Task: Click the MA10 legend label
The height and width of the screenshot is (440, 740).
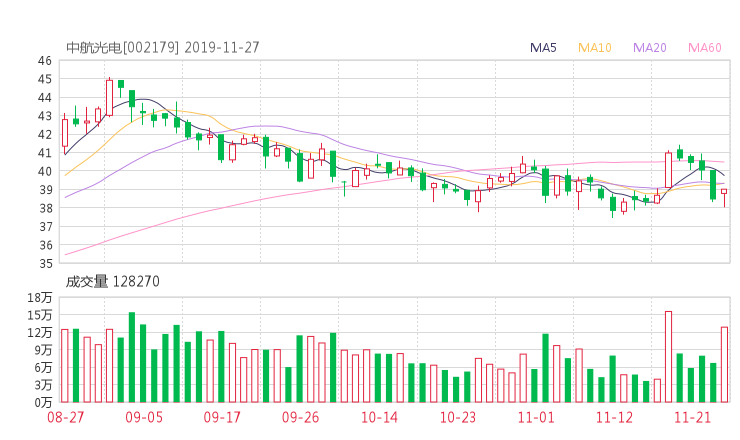Action: pos(595,48)
